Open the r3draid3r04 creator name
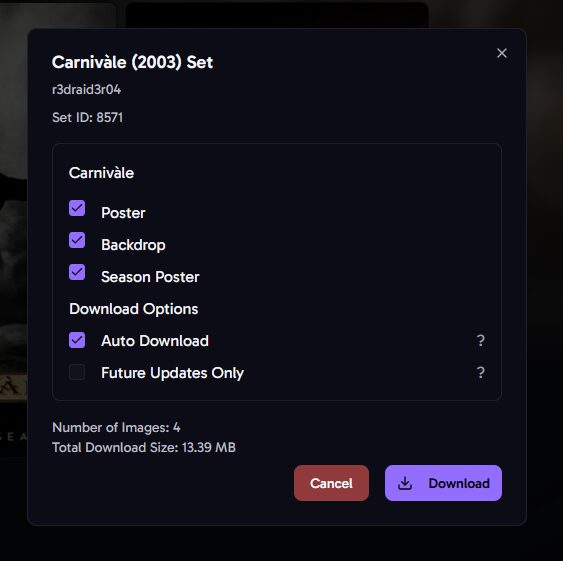Viewport: 563px width, 561px height. (x=87, y=89)
